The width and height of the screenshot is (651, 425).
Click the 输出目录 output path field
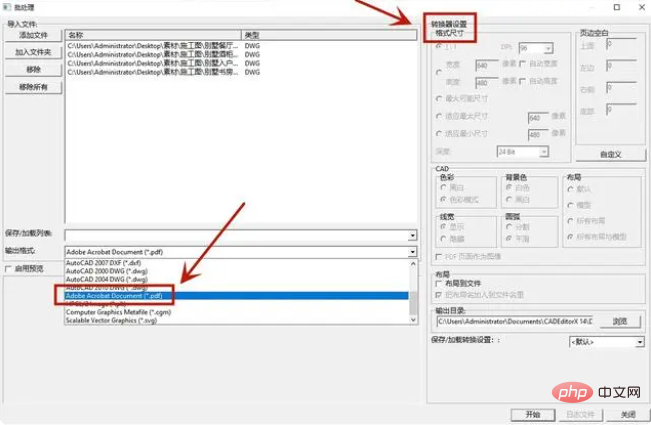515,321
